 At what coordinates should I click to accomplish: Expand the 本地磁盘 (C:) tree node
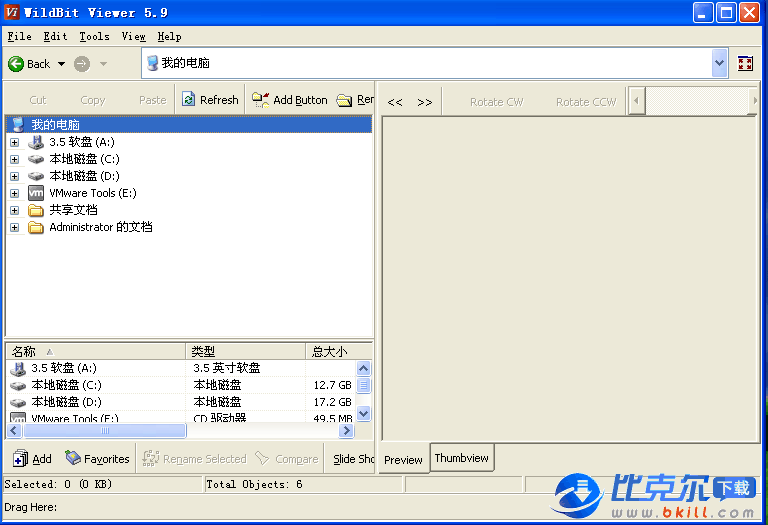[x=15, y=160]
